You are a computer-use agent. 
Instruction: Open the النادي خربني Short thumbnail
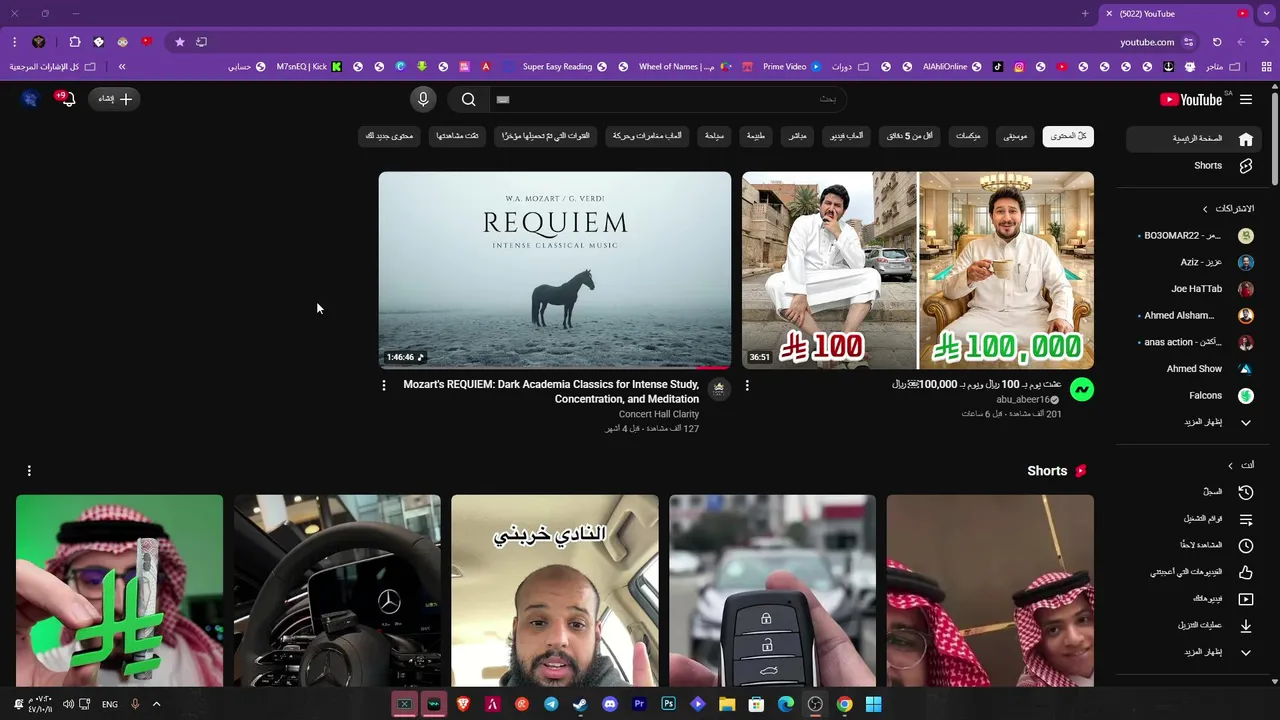click(x=555, y=590)
